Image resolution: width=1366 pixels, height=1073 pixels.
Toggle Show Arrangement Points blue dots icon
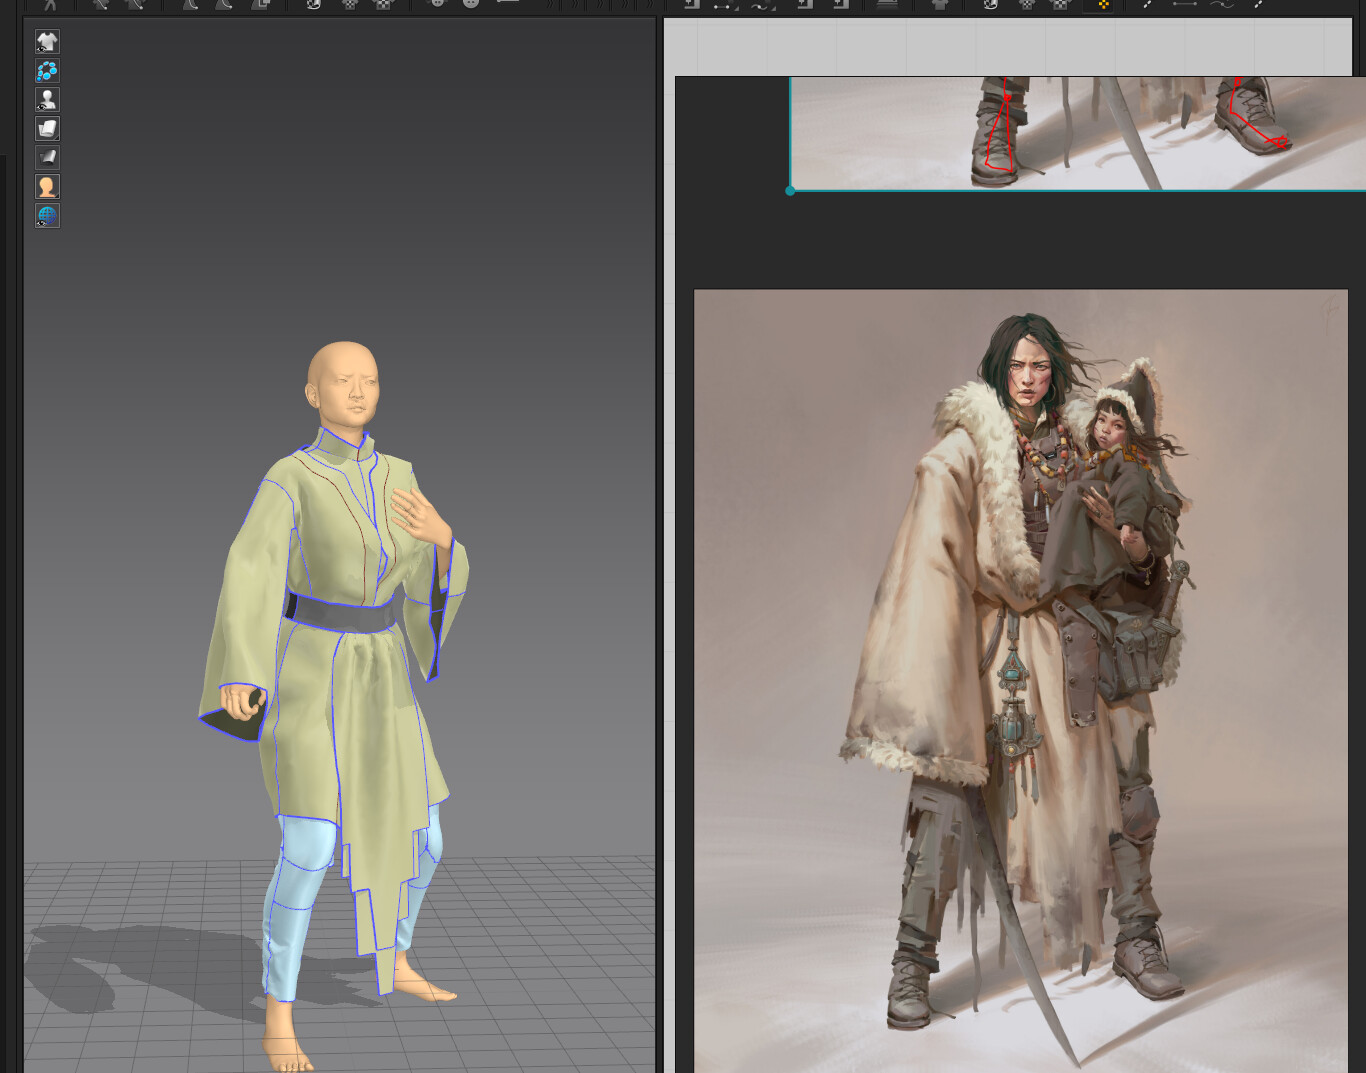tap(47, 70)
